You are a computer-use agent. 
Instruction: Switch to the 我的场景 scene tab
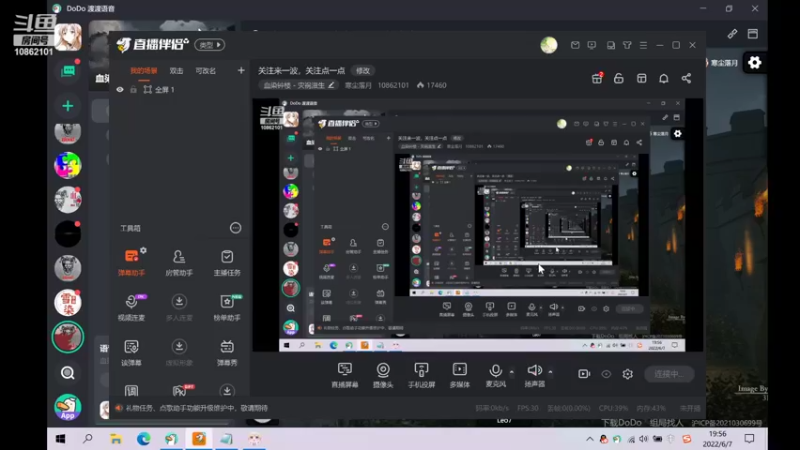click(143, 71)
